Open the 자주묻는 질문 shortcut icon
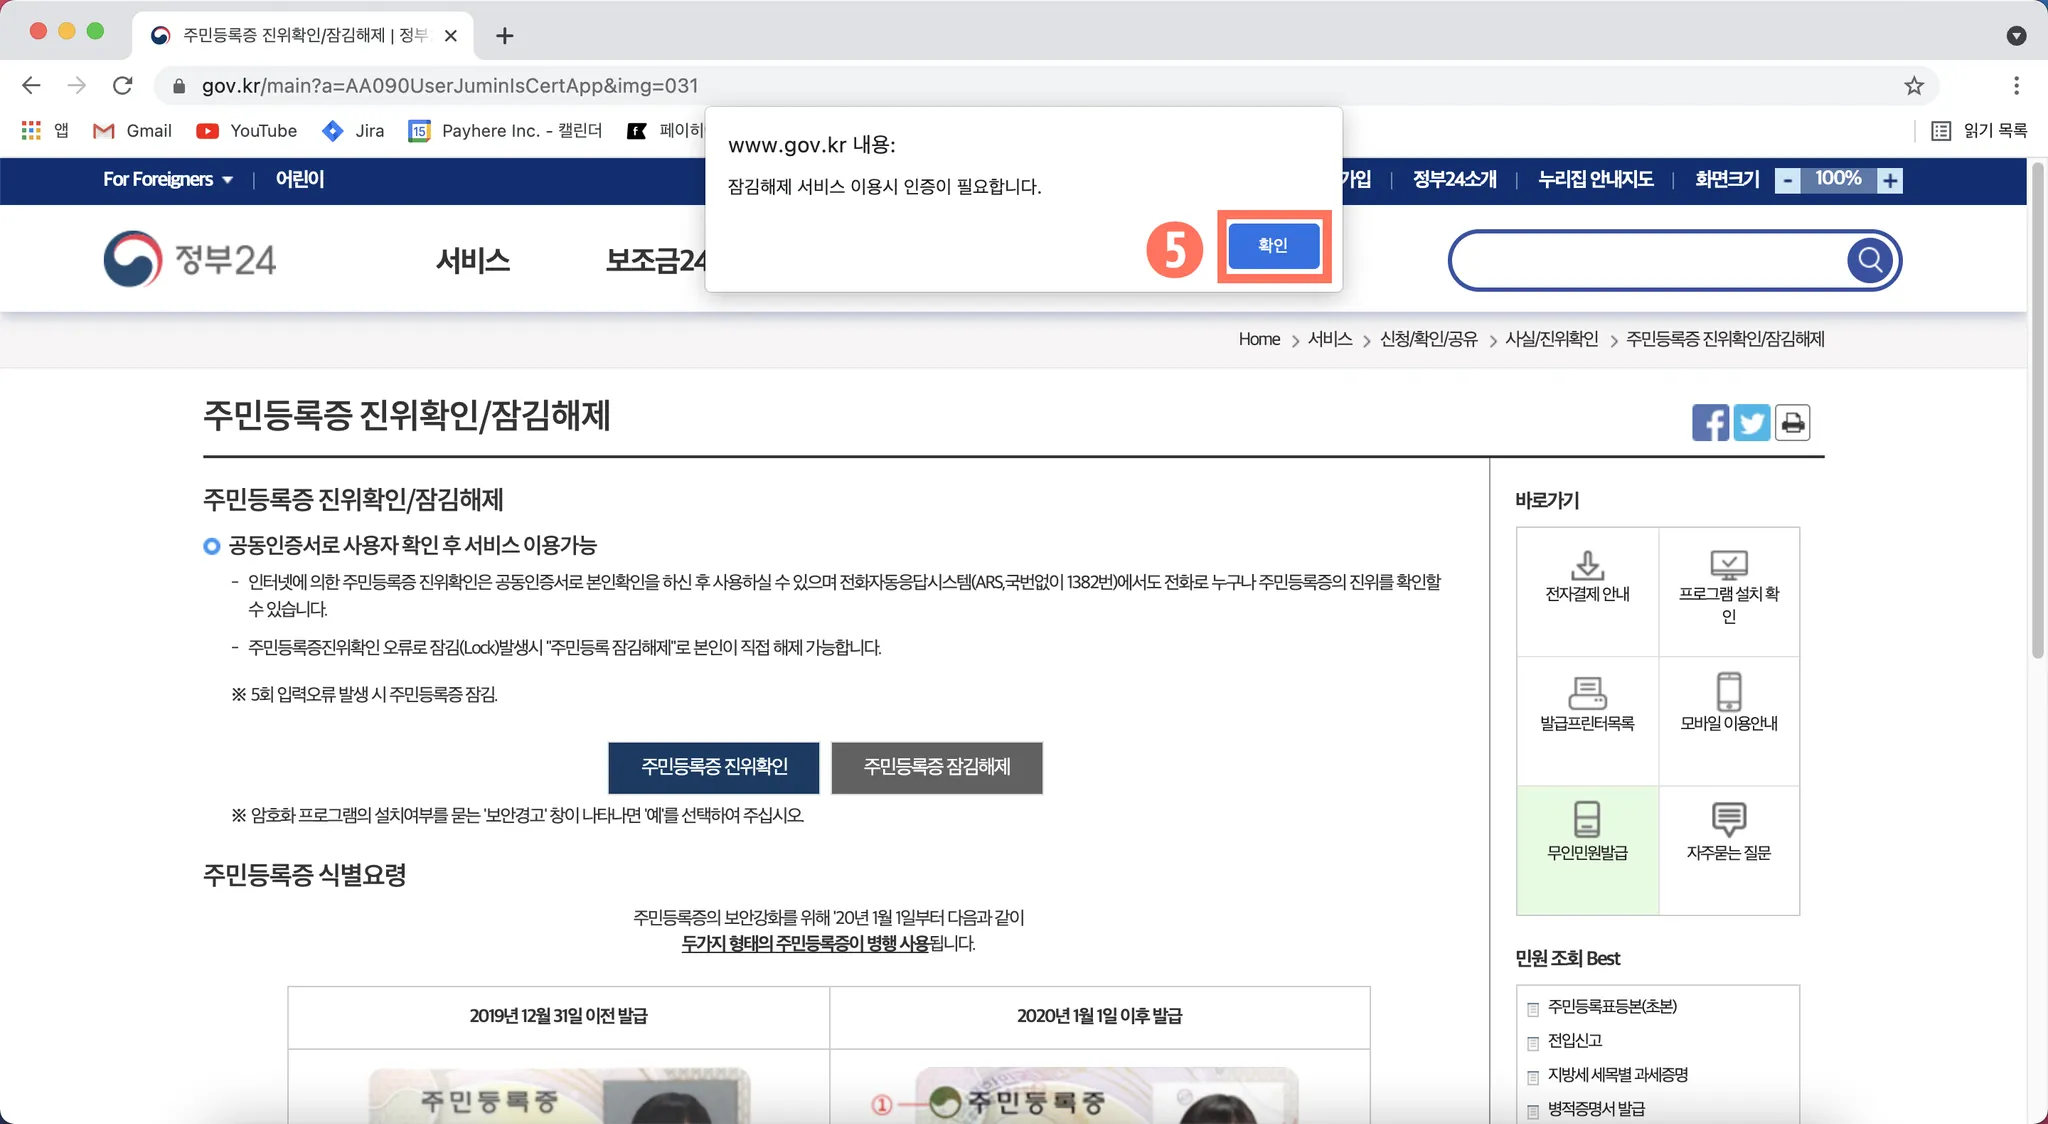 click(x=1729, y=820)
